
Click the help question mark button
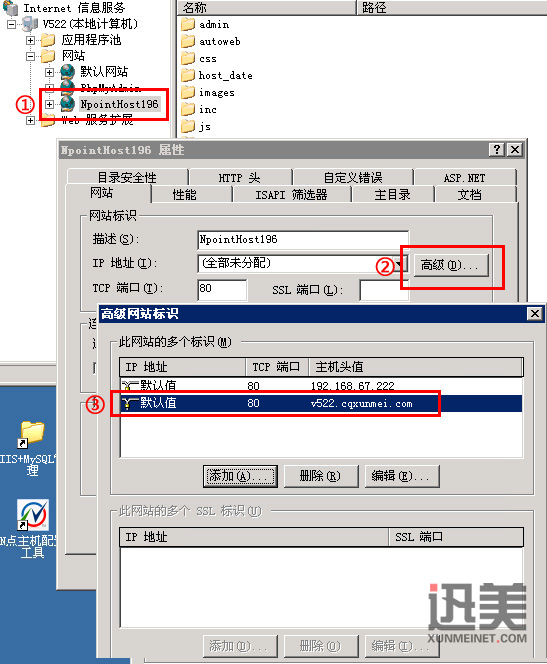pos(497,149)
